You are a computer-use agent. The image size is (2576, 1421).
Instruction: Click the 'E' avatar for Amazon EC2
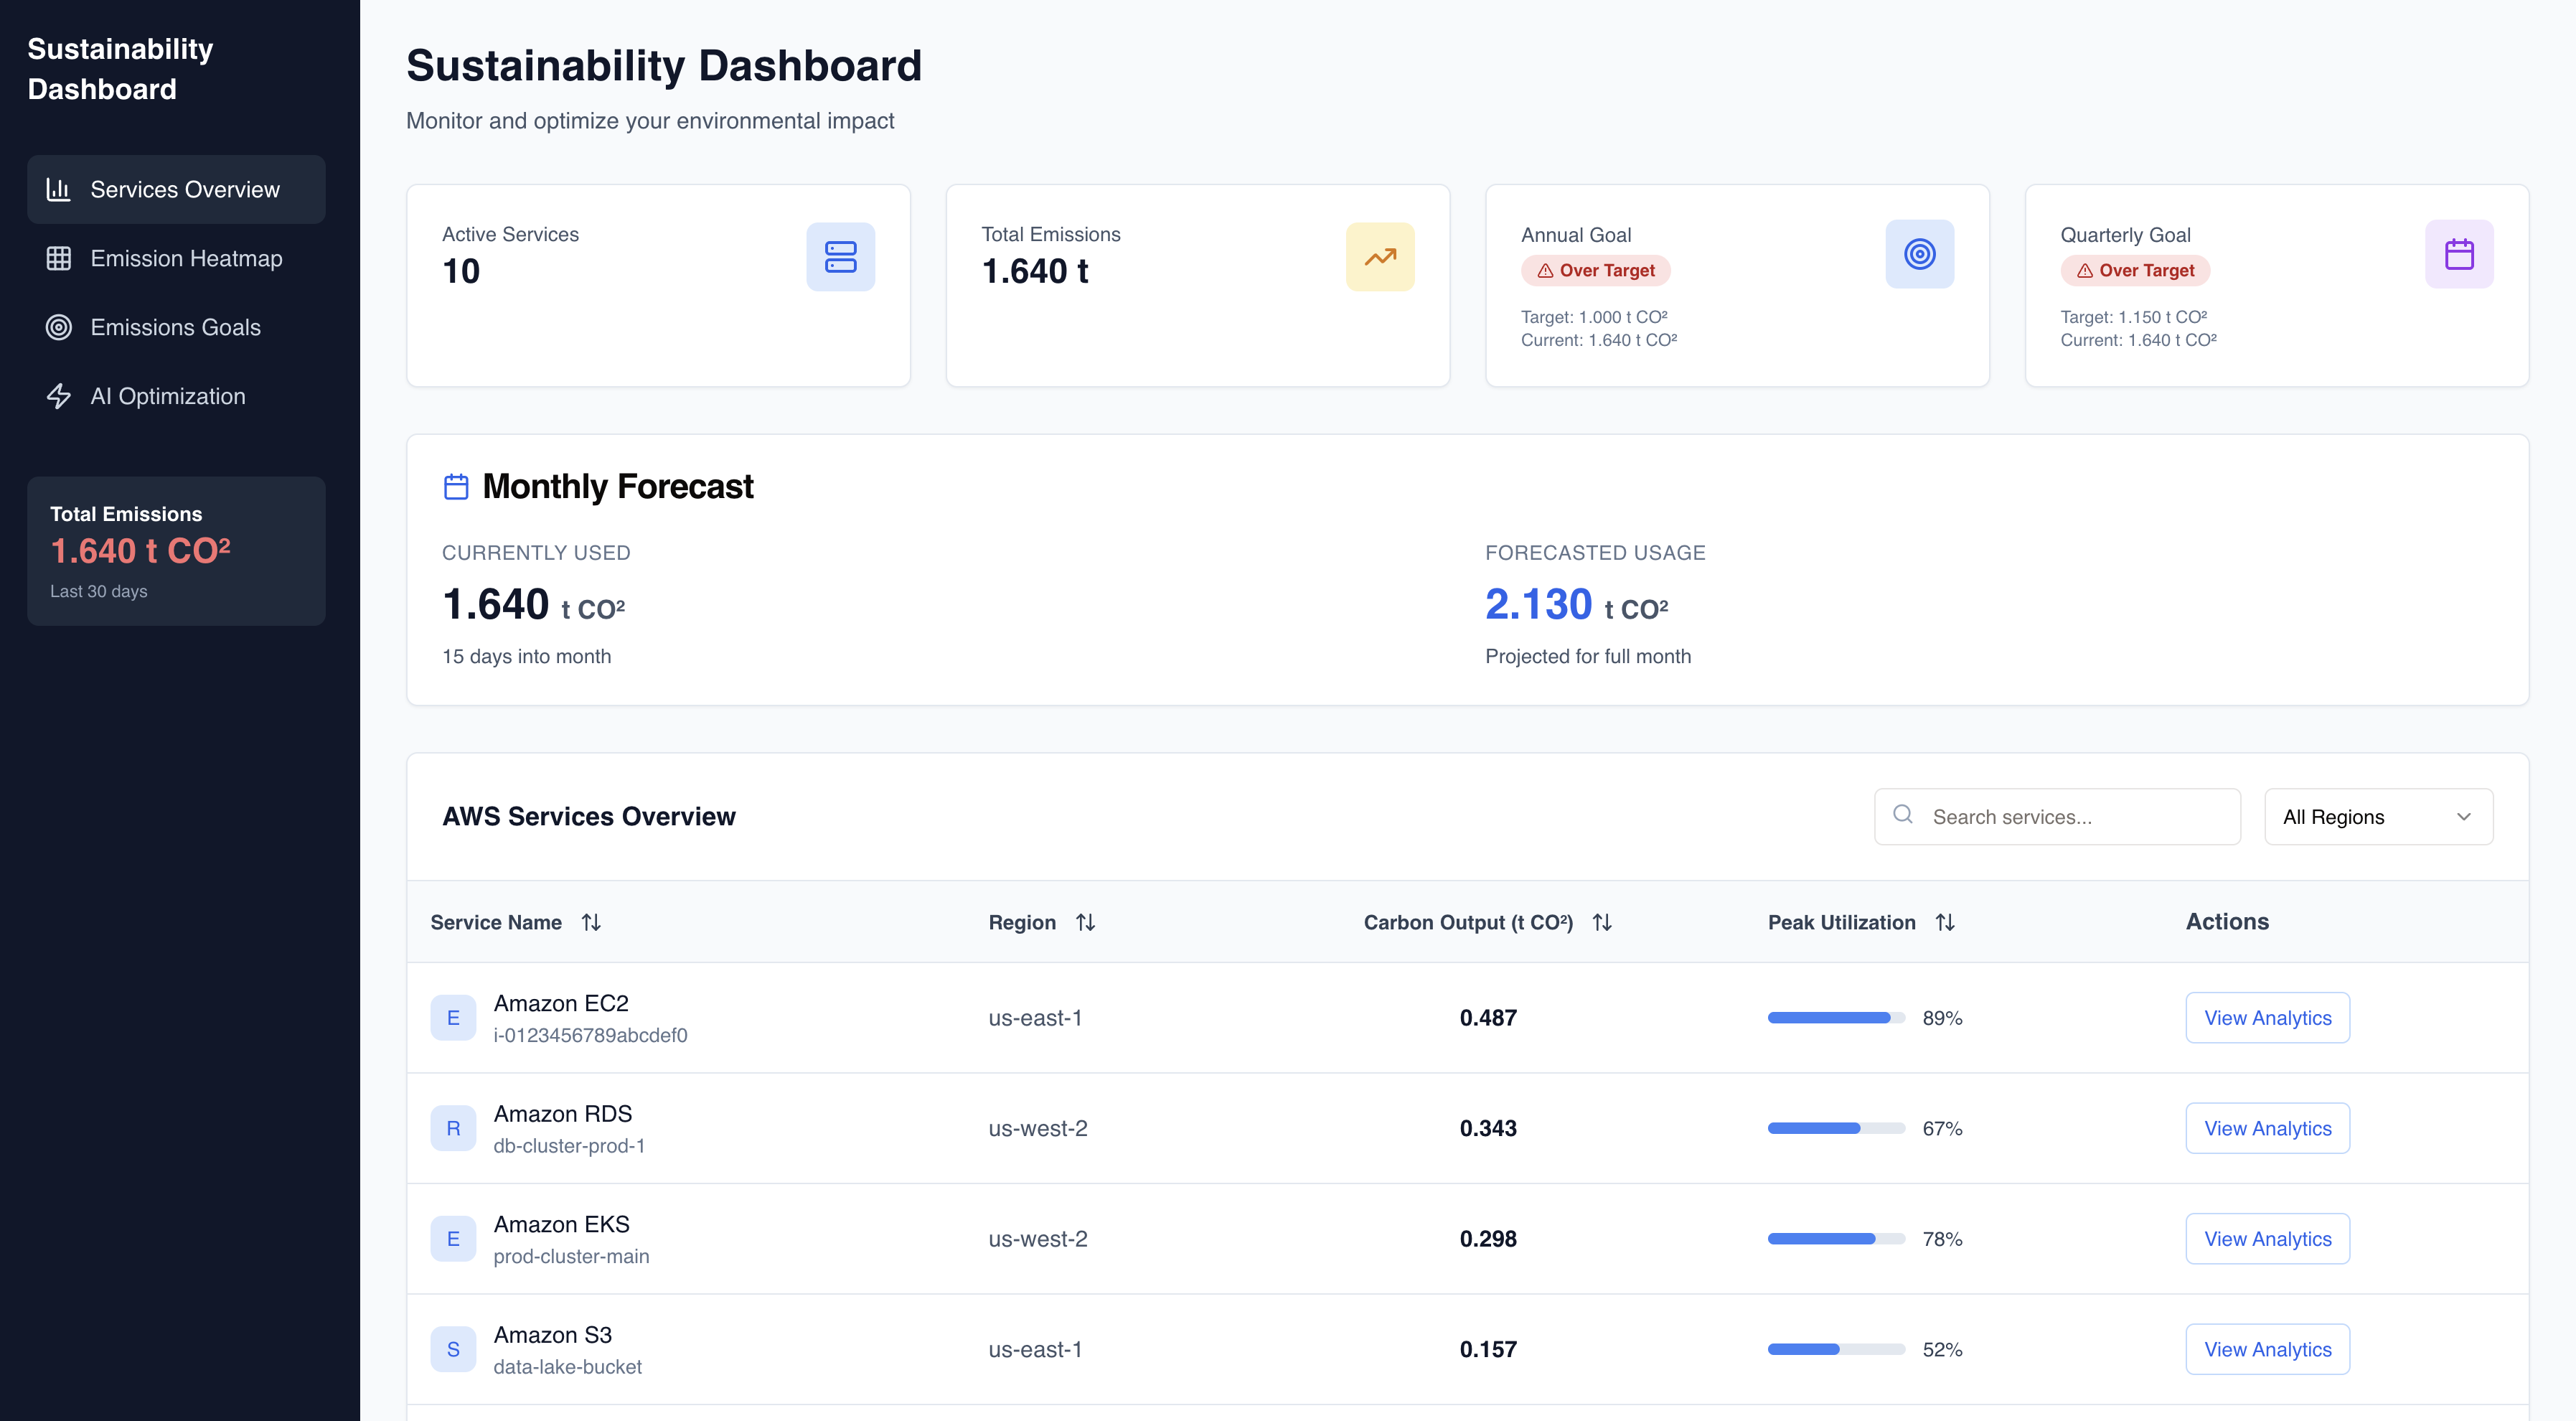click(x=453, y=1018)
